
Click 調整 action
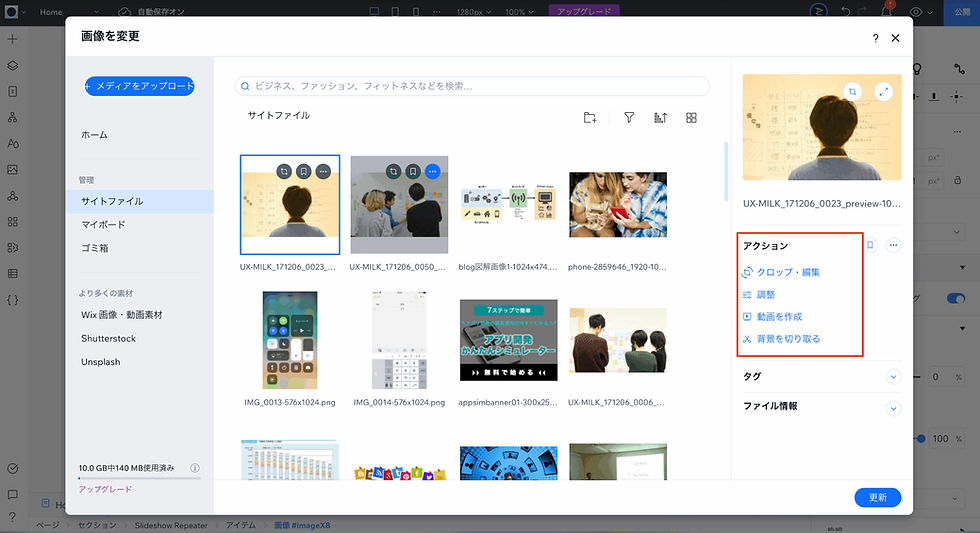pos(759,295)
